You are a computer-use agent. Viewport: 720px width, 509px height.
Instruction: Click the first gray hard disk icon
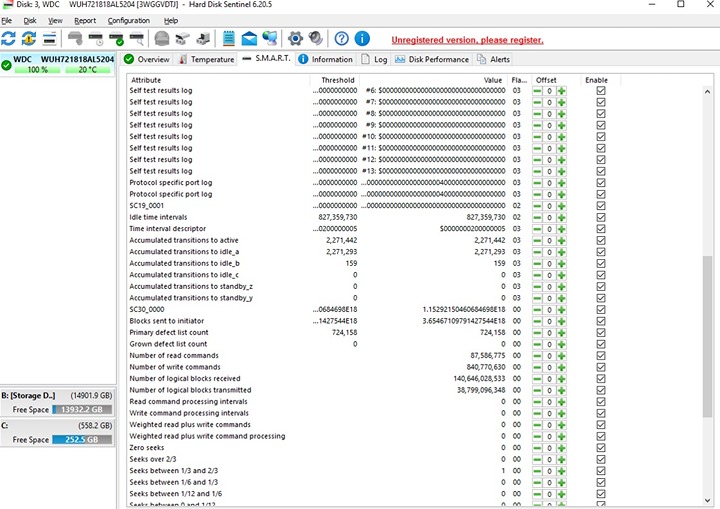click(75, 39)
